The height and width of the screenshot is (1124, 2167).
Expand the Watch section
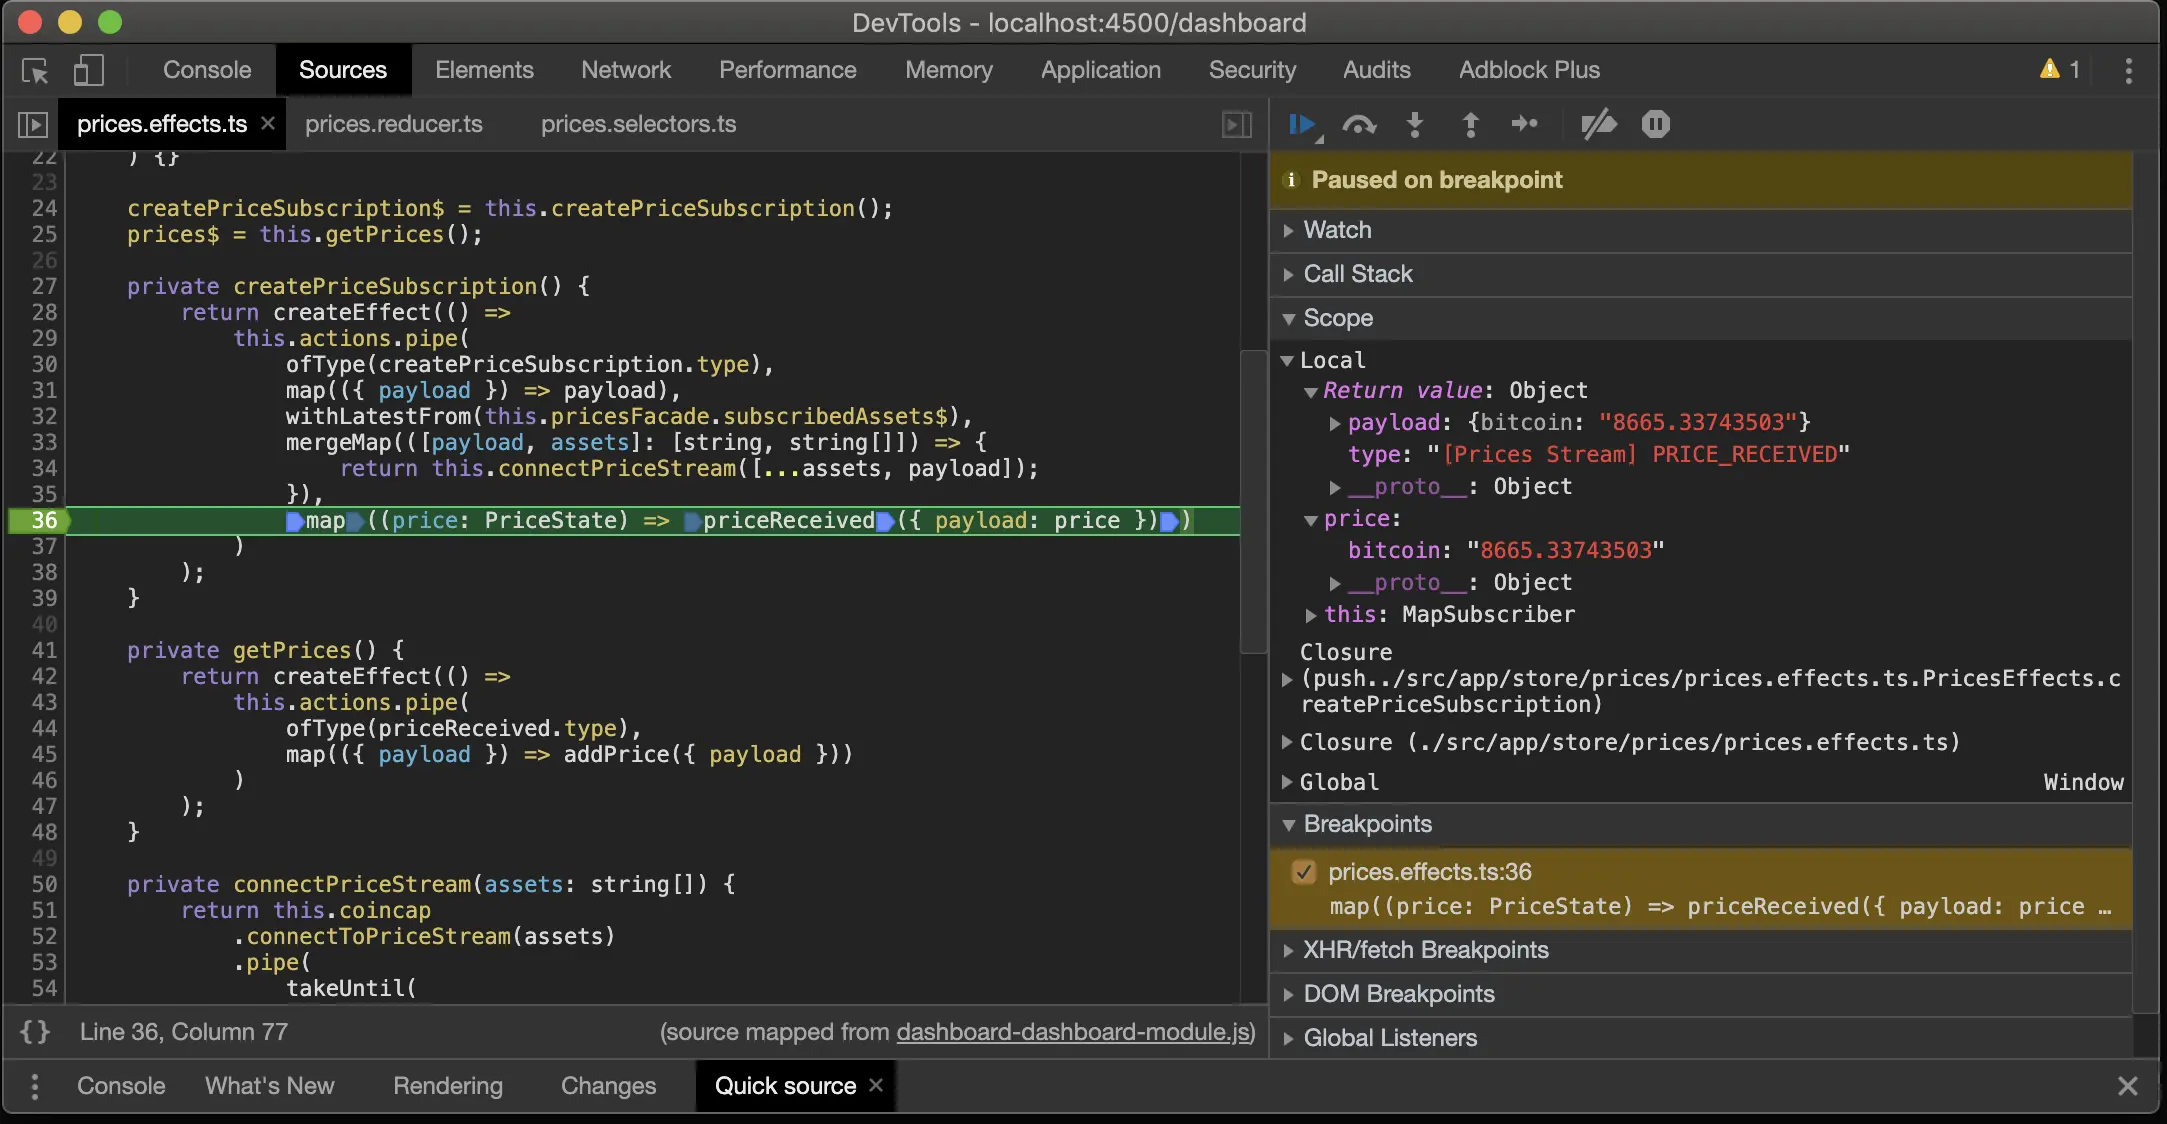(1337, 230)
